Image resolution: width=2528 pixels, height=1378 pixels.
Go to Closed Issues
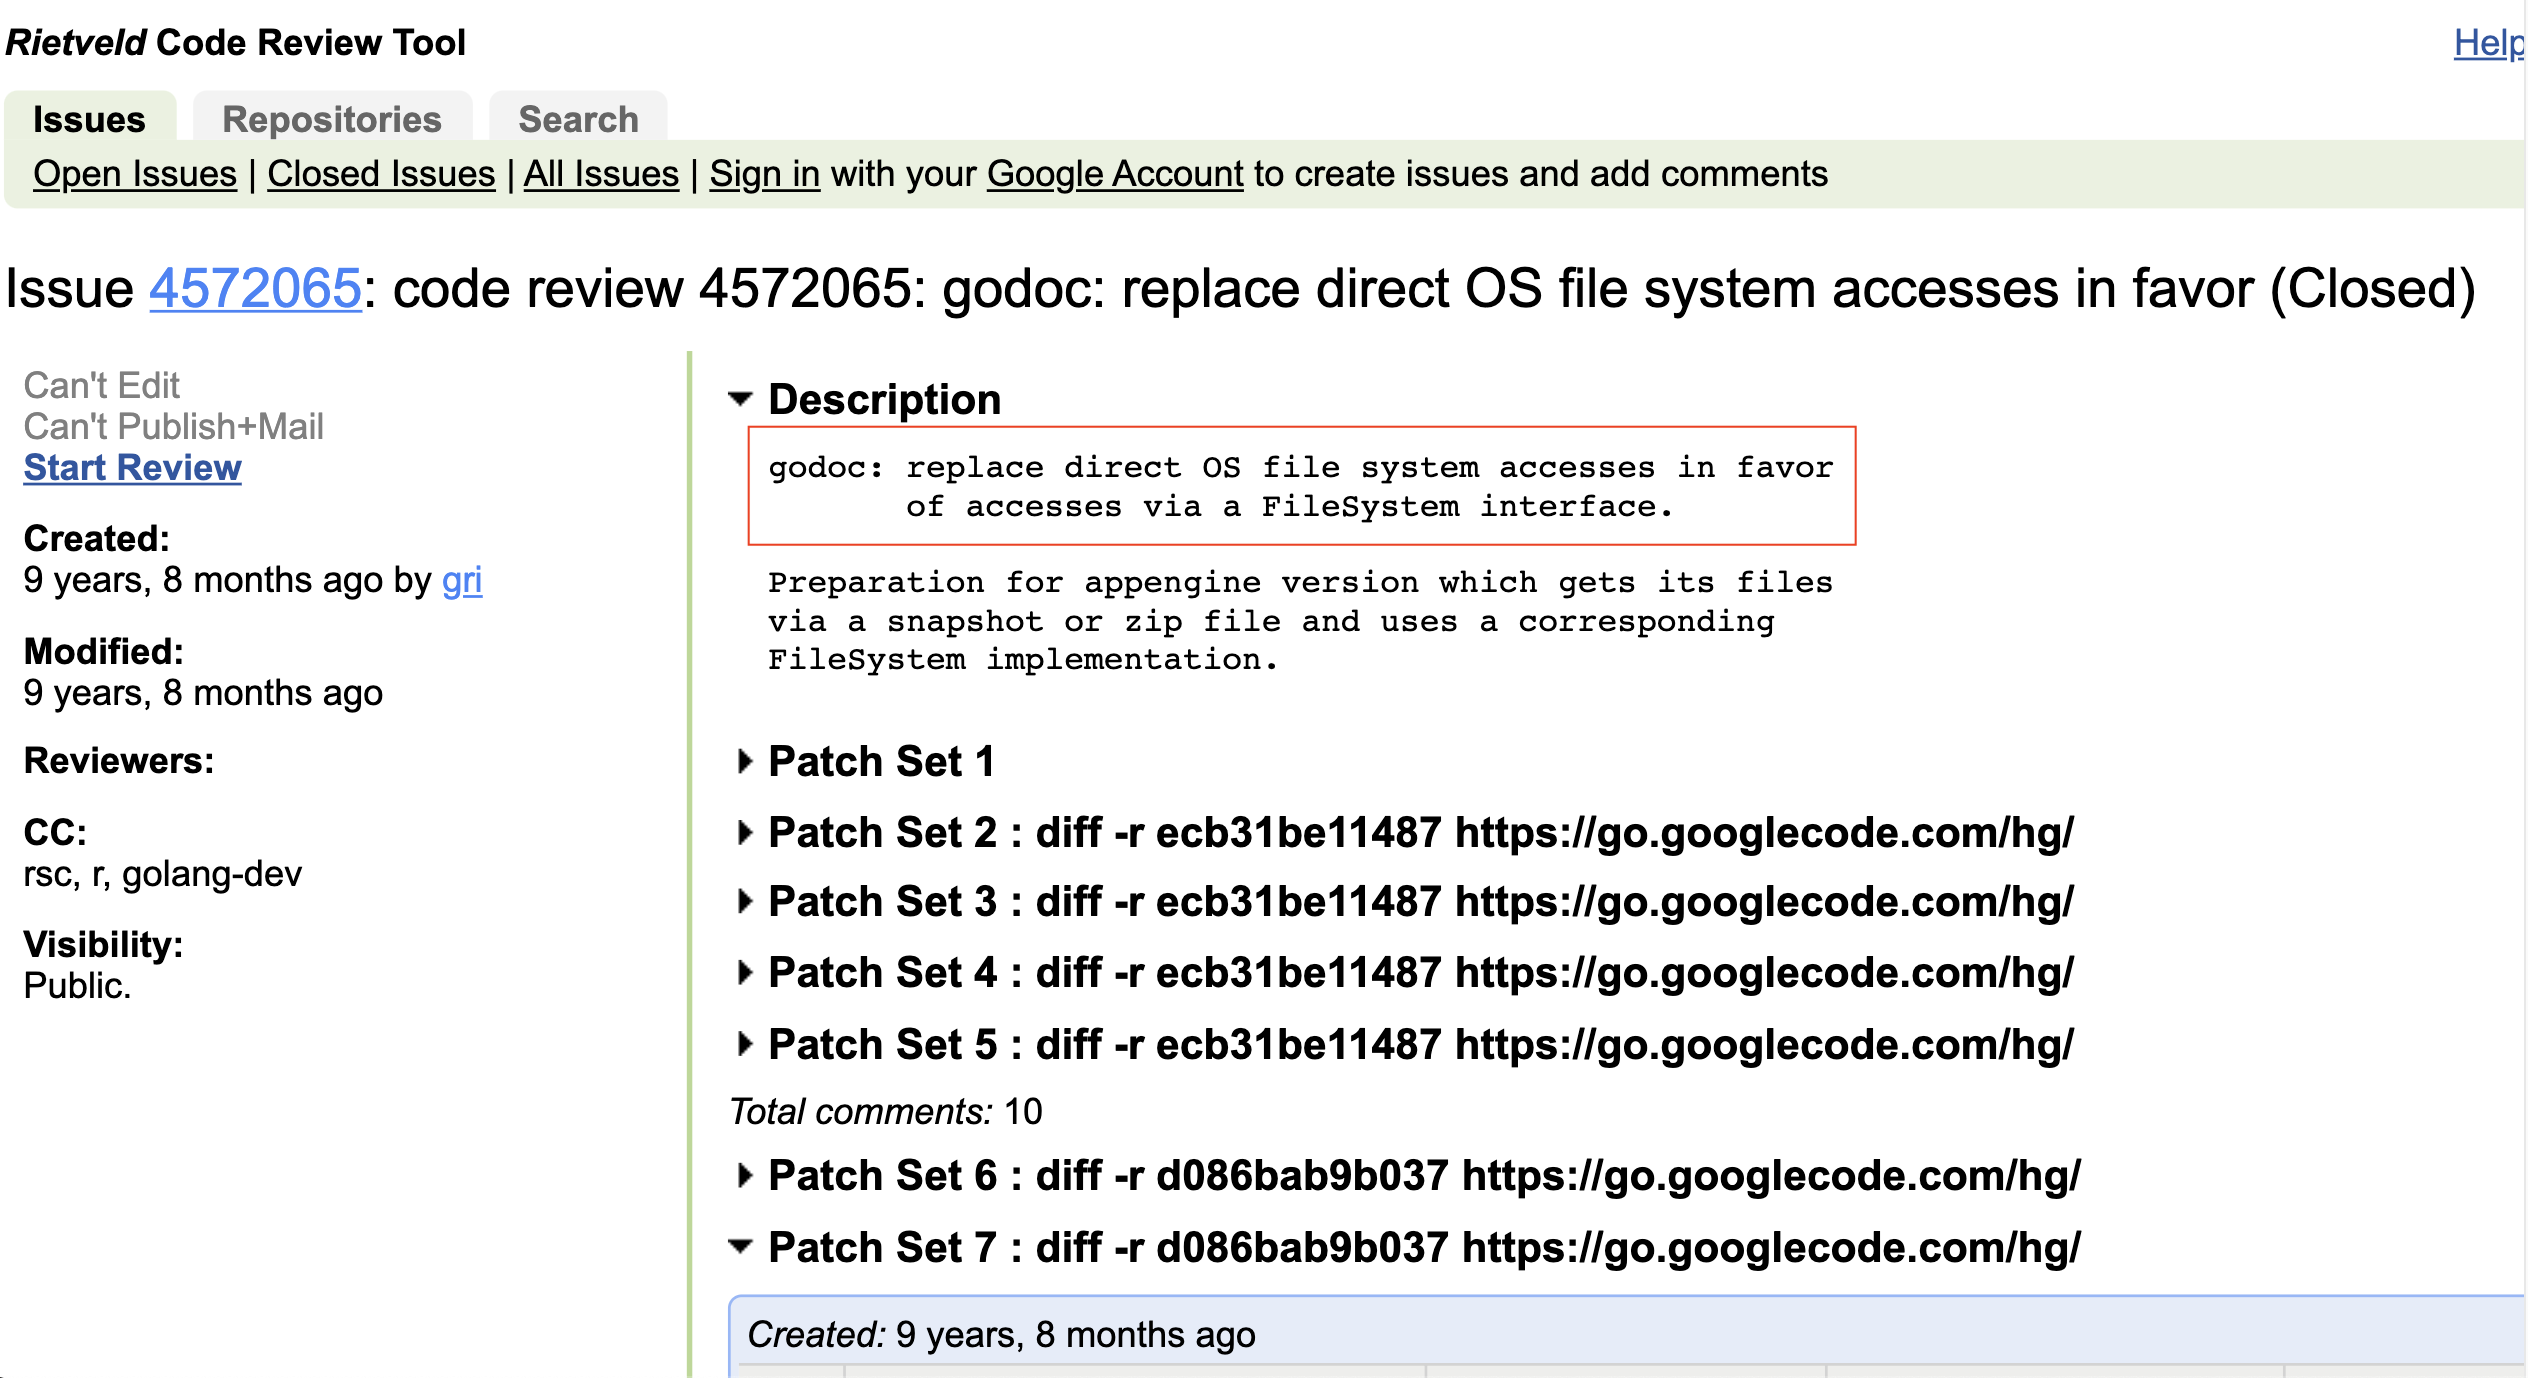[x=381, y=174]
